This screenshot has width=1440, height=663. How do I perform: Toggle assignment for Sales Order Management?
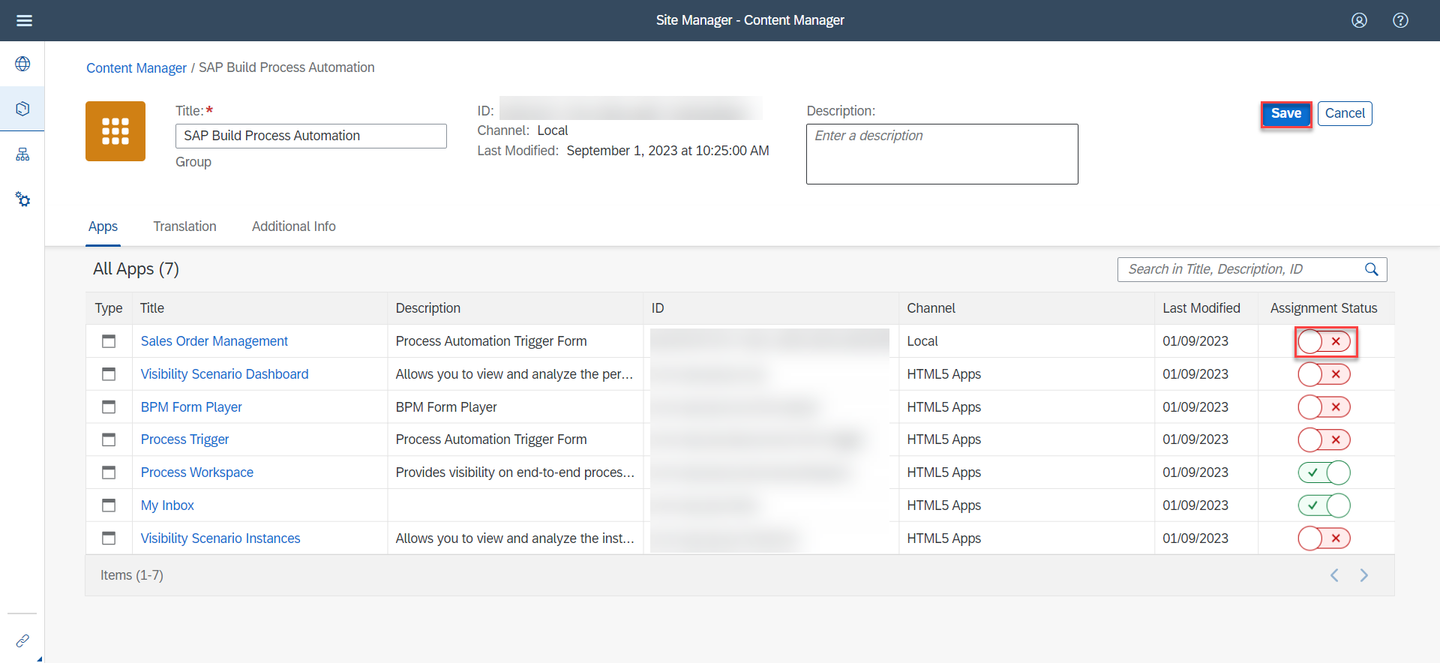(x=1324, y=341)
